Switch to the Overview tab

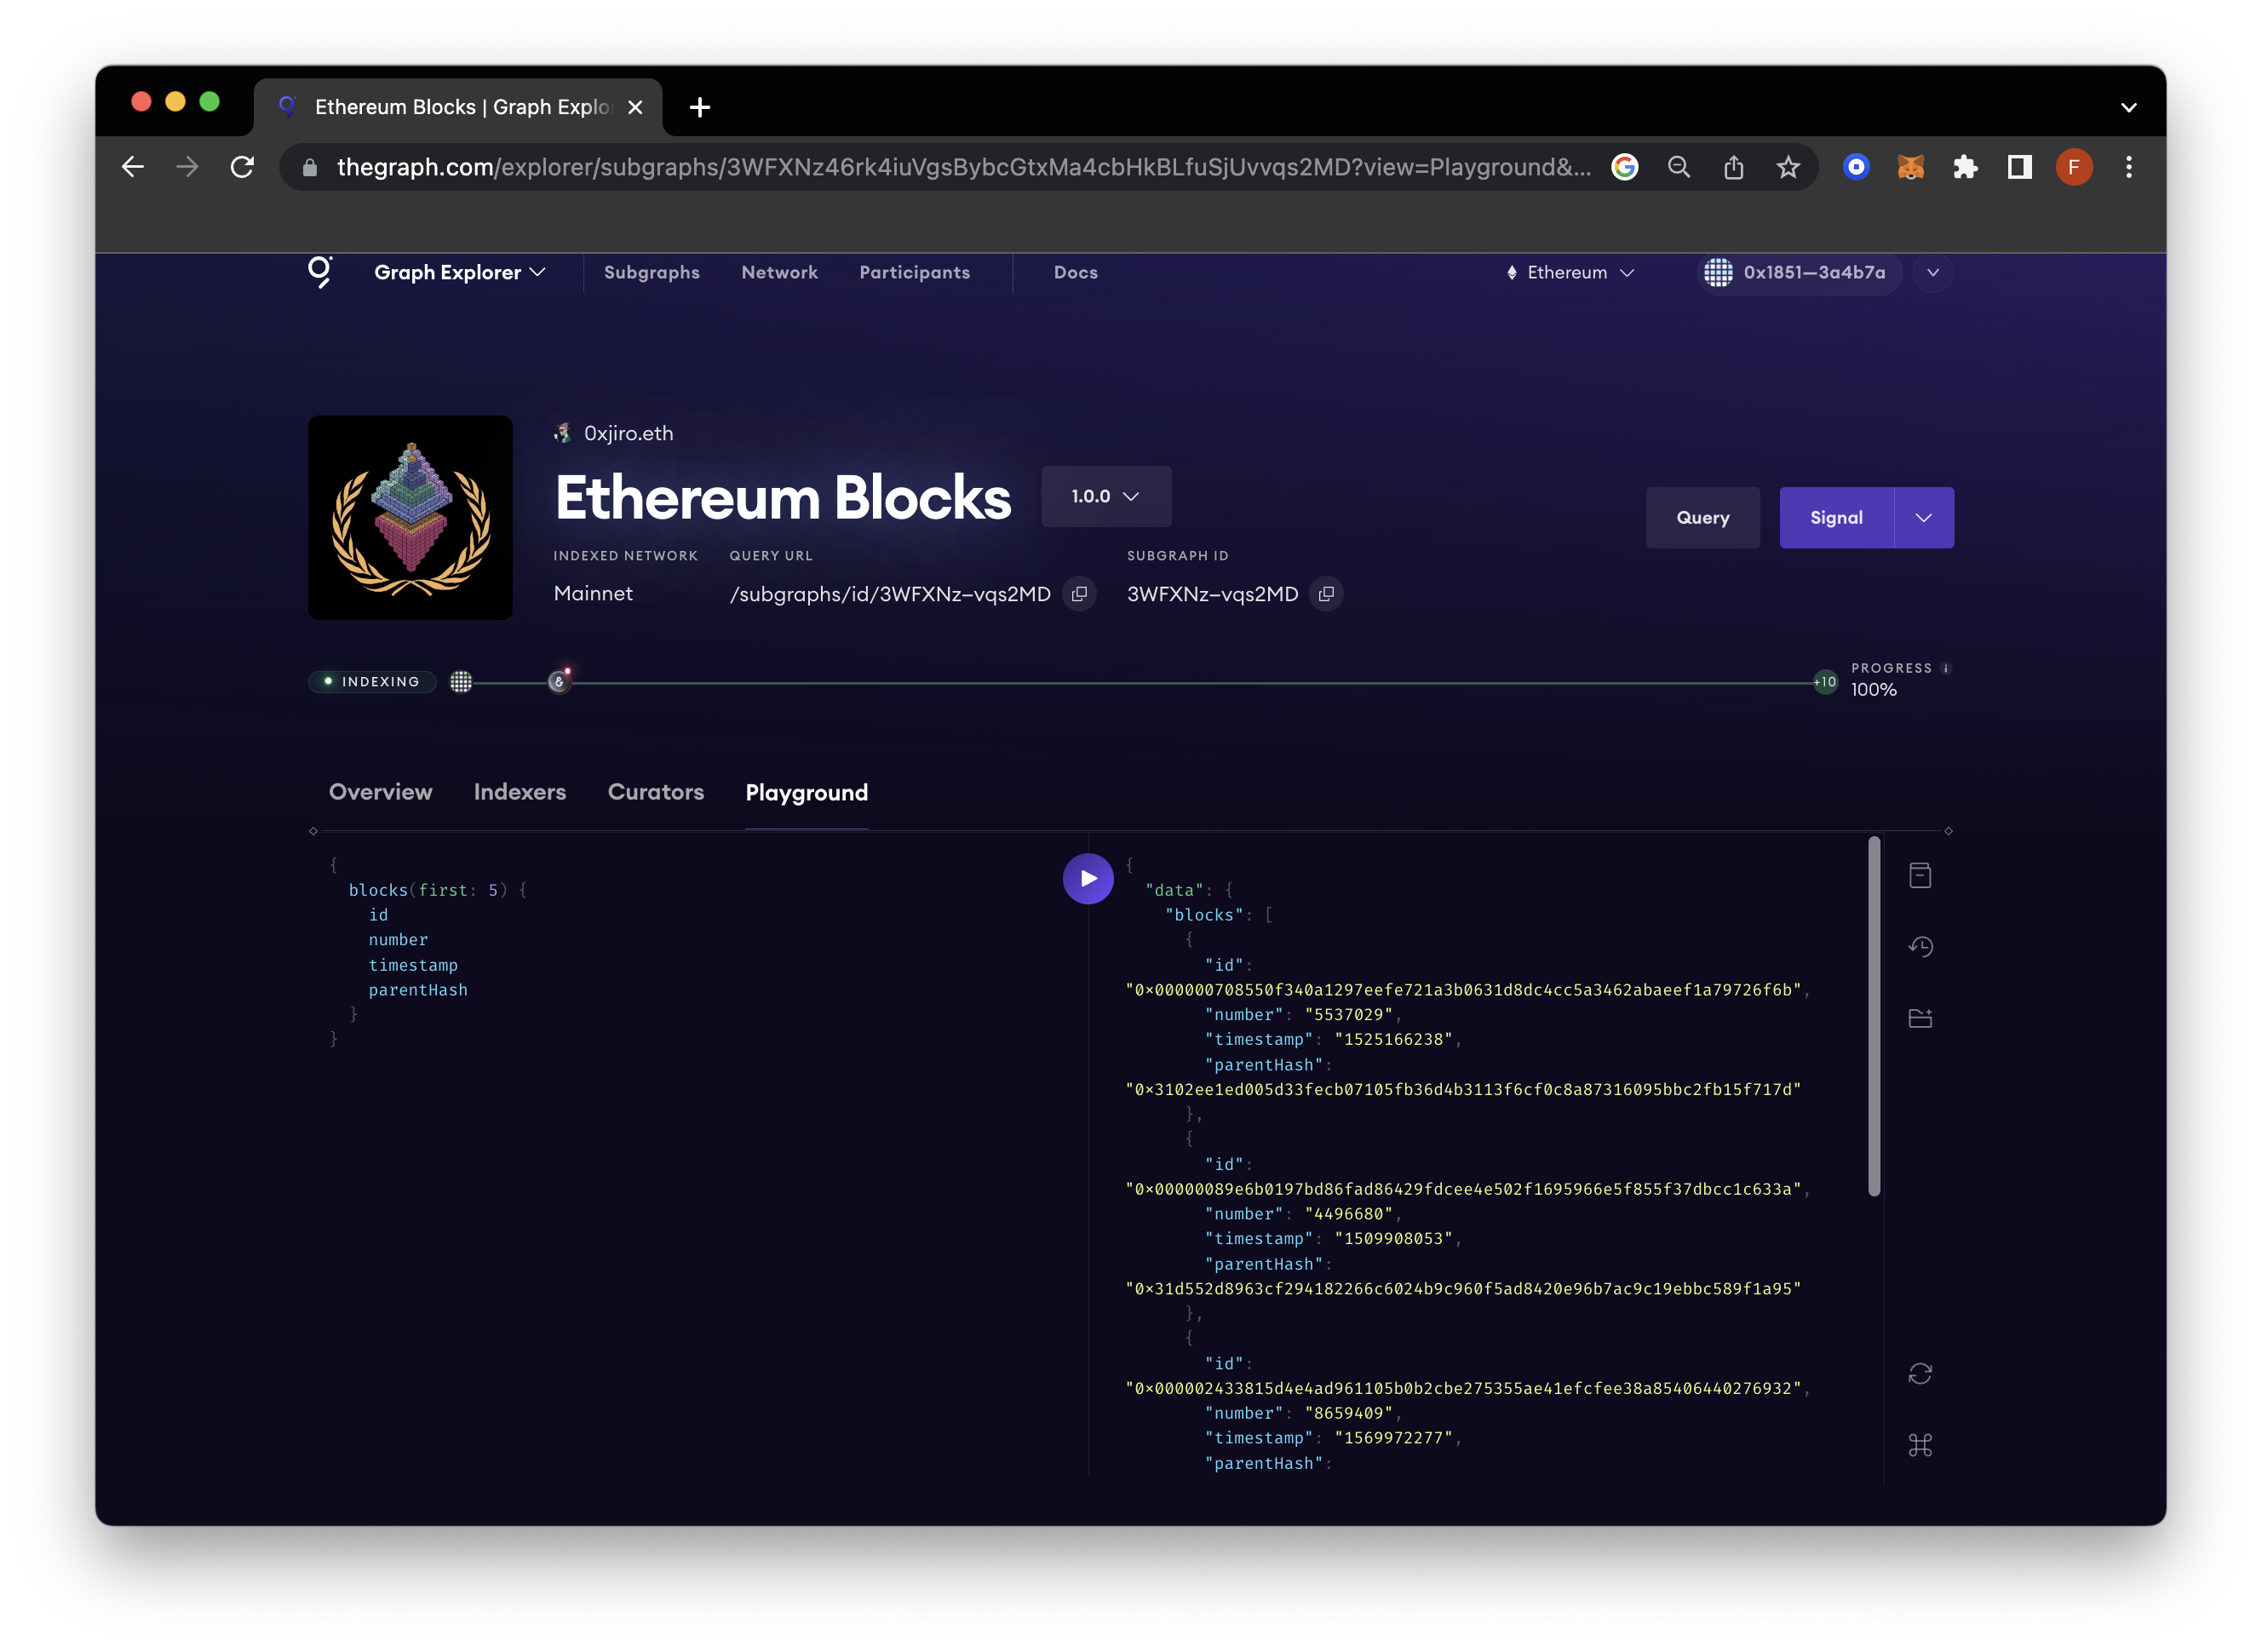point(380,792)
